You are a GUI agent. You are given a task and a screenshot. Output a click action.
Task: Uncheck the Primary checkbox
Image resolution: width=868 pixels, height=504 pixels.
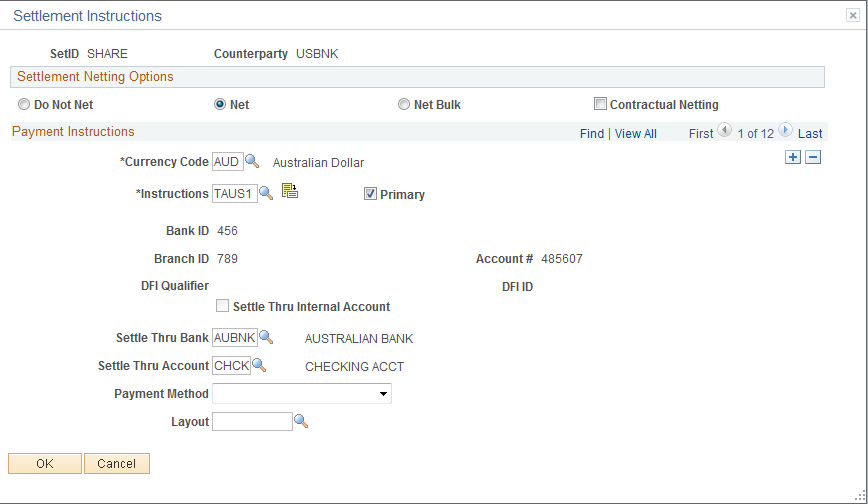(x=370, y=194)
